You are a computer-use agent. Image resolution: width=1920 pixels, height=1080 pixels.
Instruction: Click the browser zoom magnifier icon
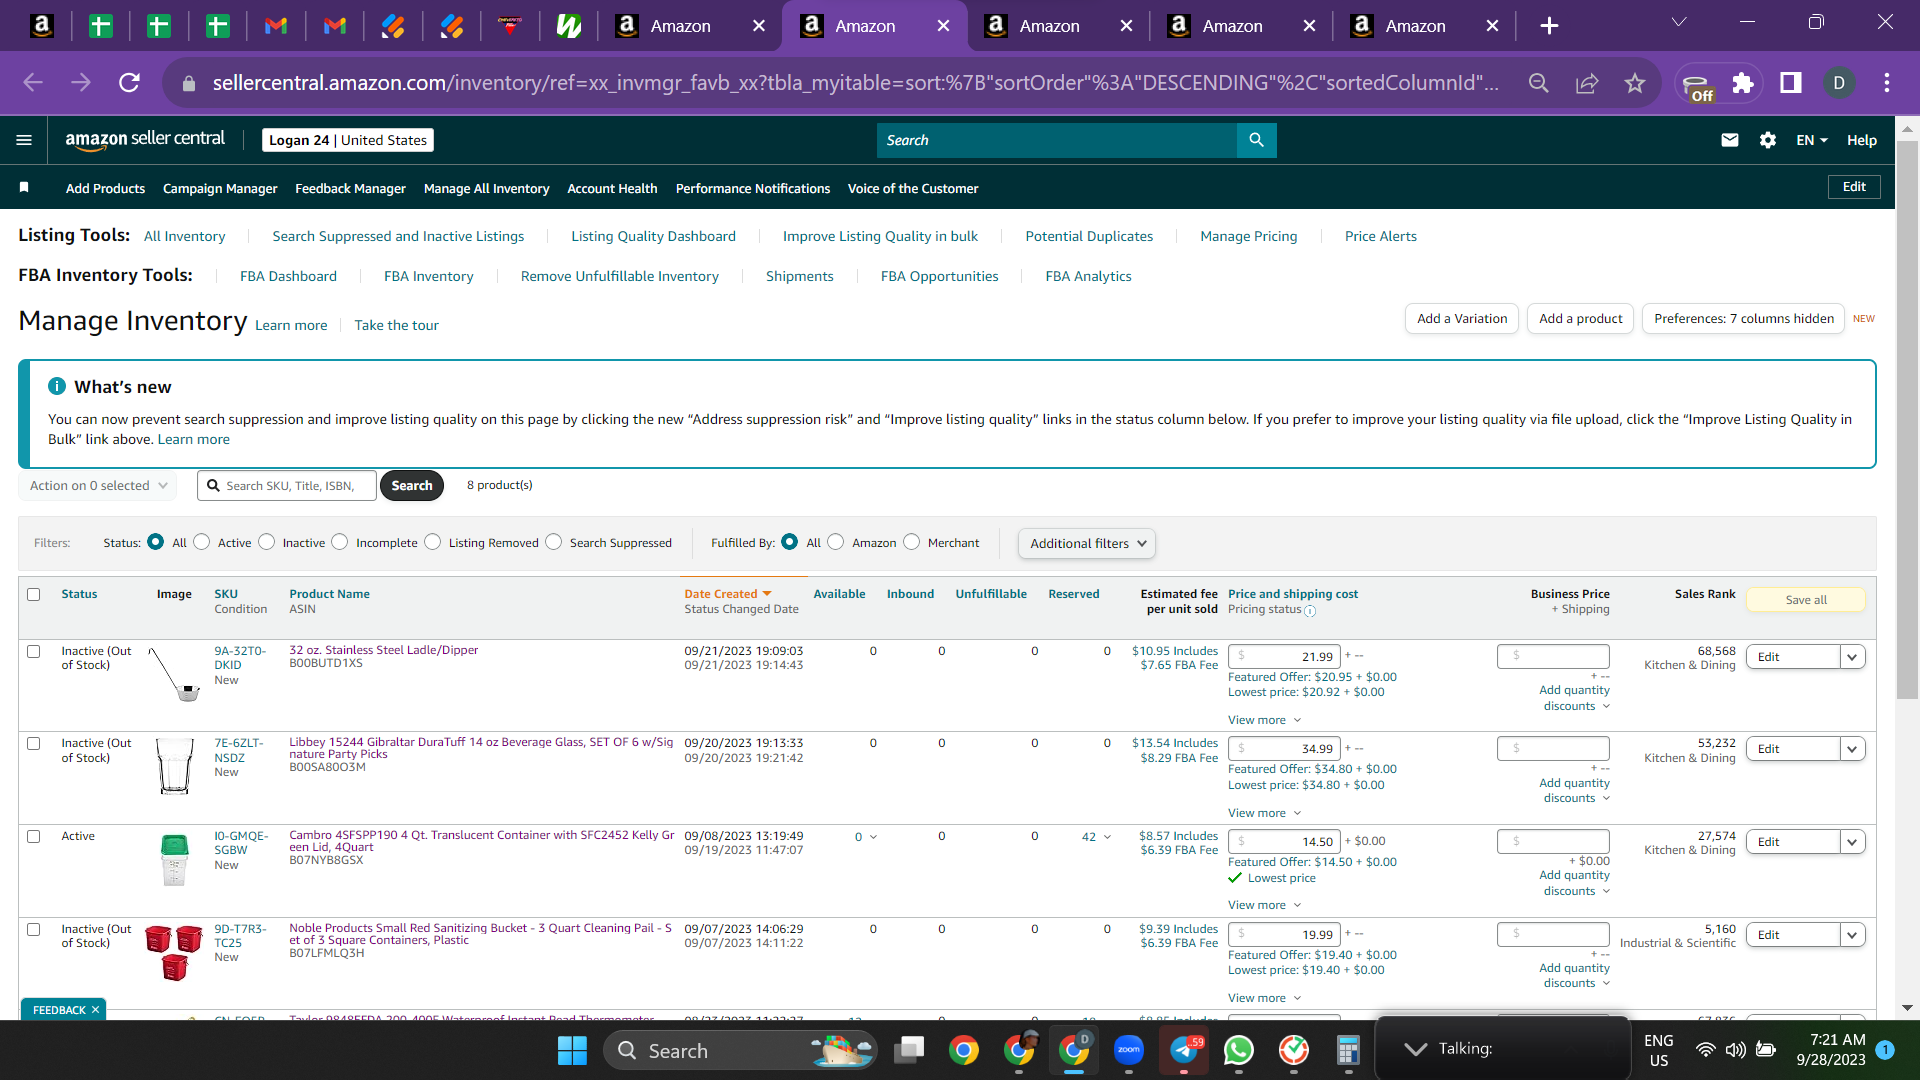[x=1539, y=83]
